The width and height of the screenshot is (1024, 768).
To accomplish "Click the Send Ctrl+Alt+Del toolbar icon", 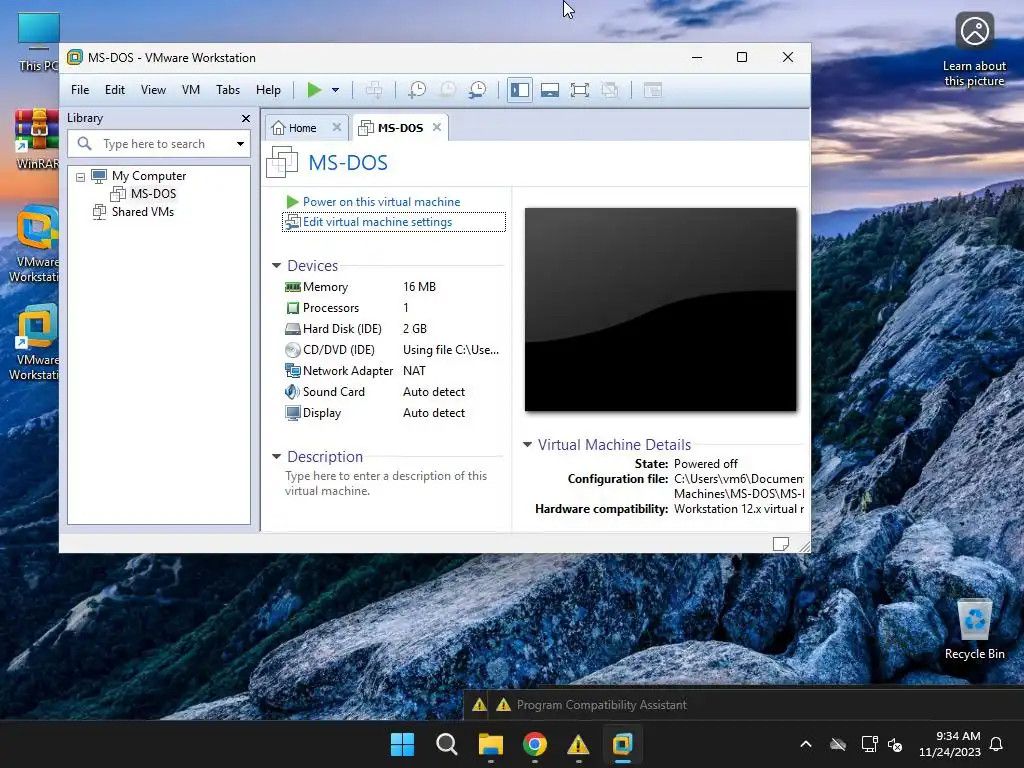I will point(374,90).
